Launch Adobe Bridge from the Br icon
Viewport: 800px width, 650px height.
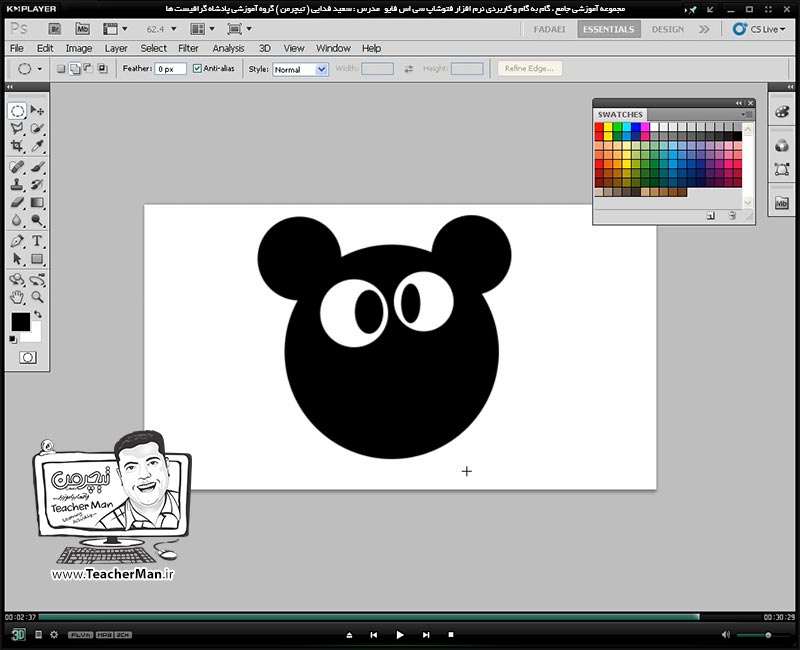pos(55,29)
